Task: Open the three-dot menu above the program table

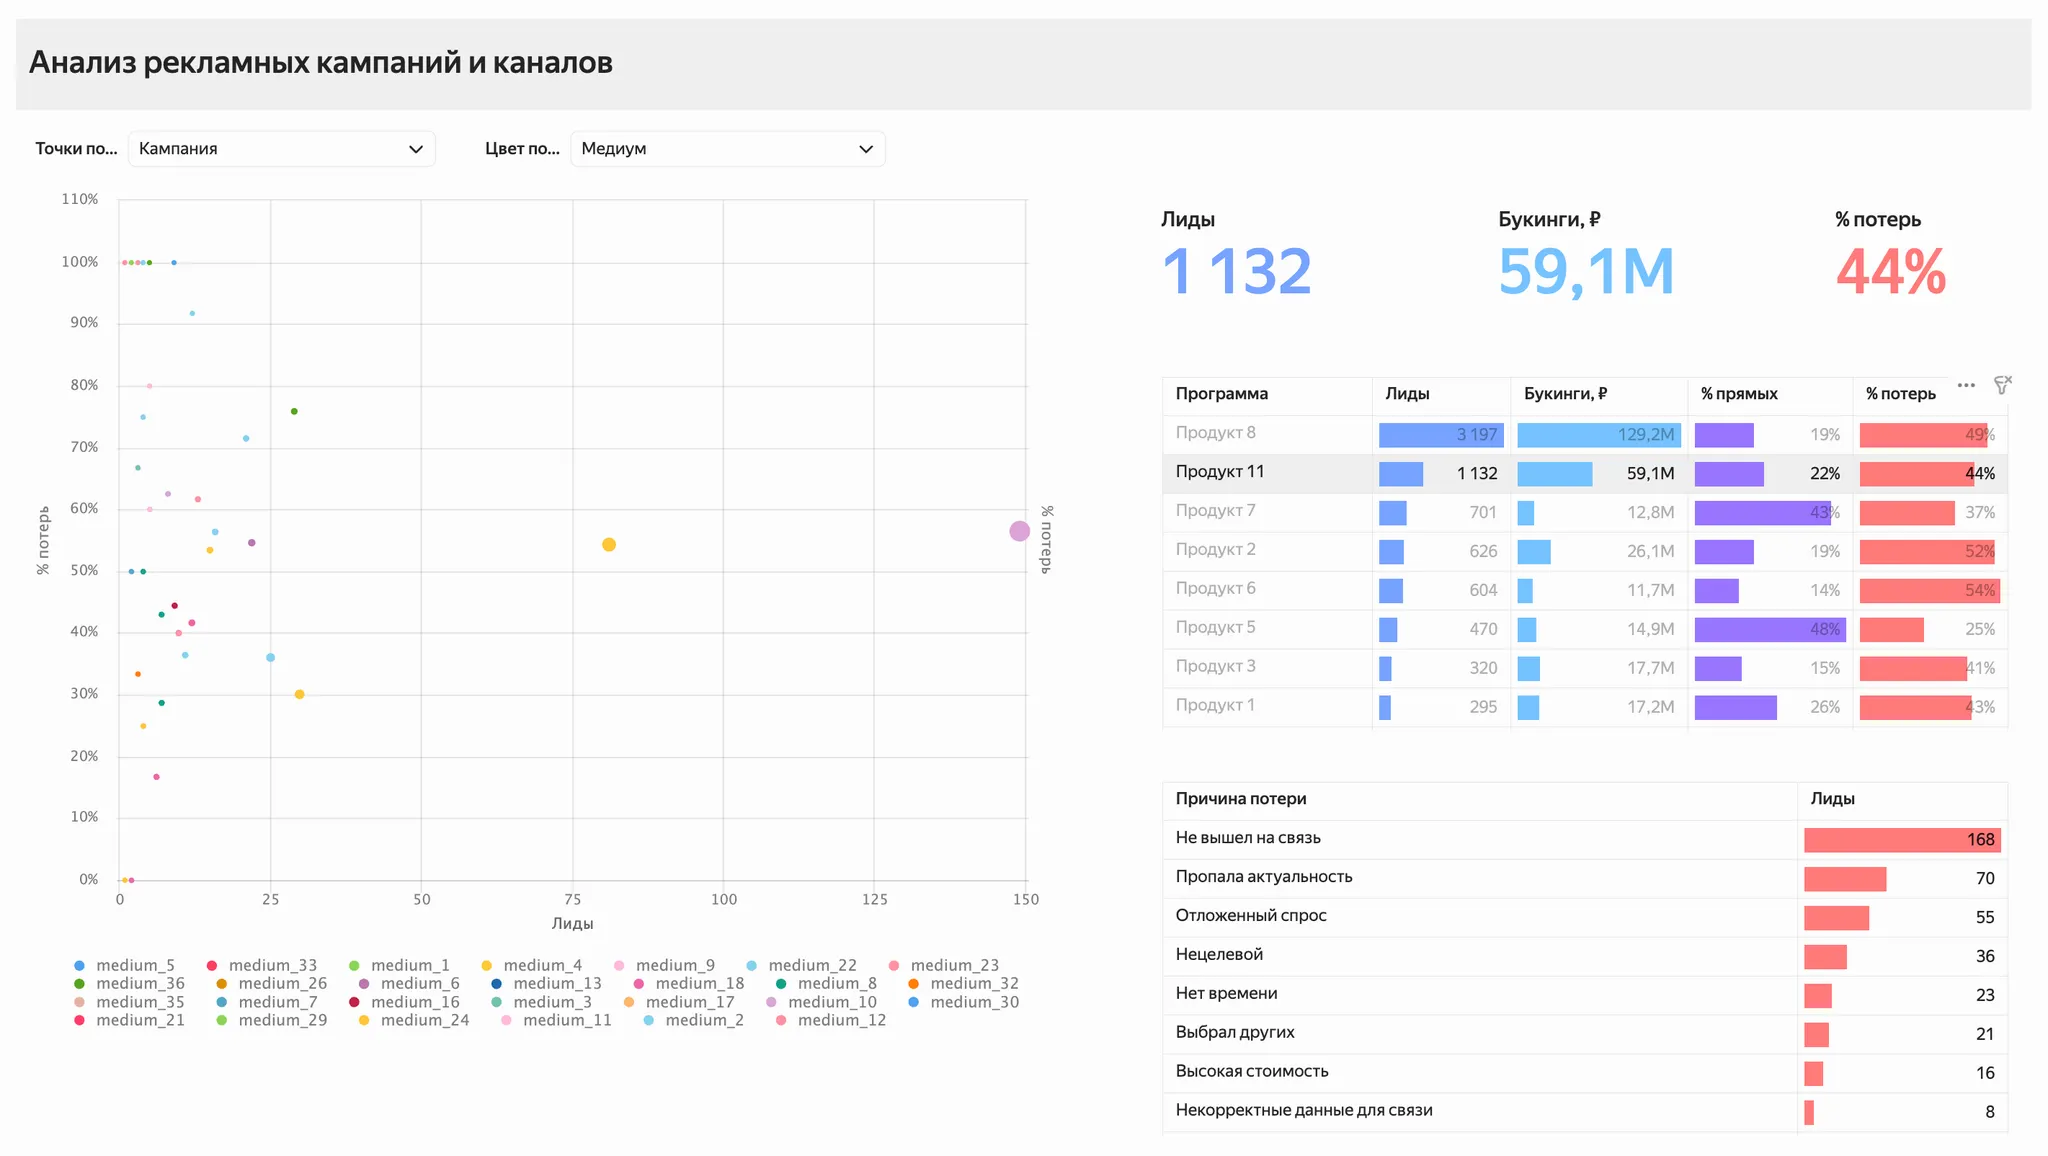Action: click(1966, 385)
